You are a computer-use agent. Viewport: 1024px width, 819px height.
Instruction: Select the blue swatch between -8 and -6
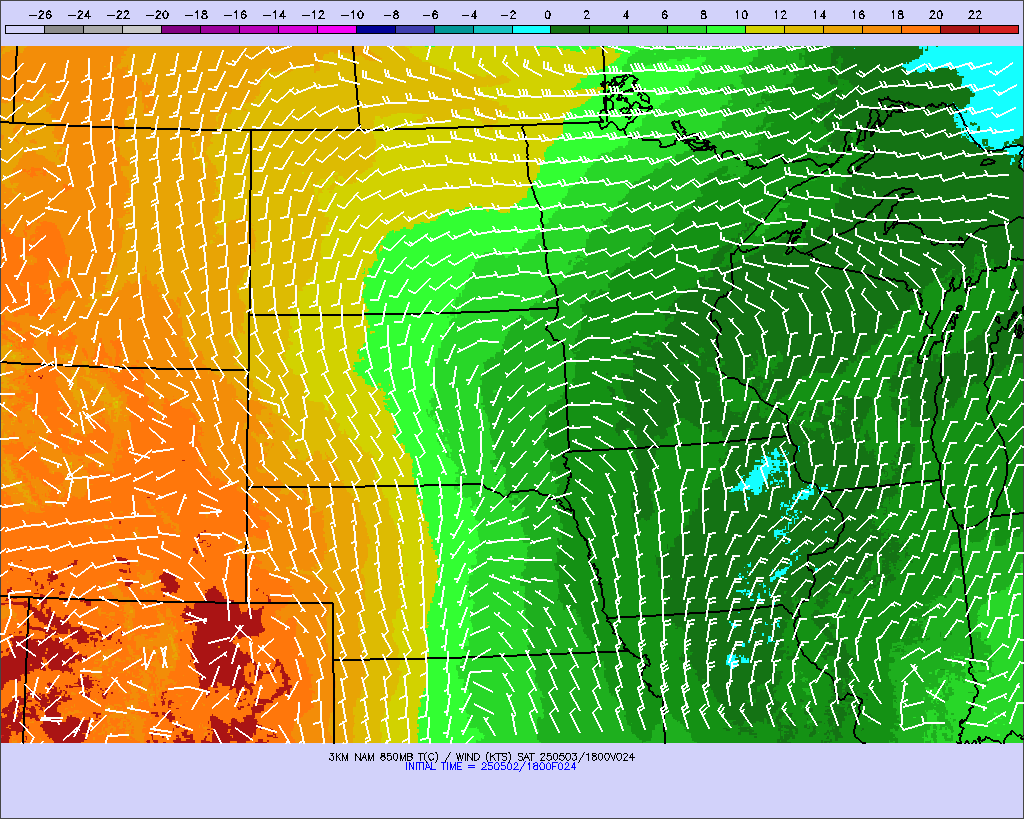pyautogui.click(x=415, y=29)
